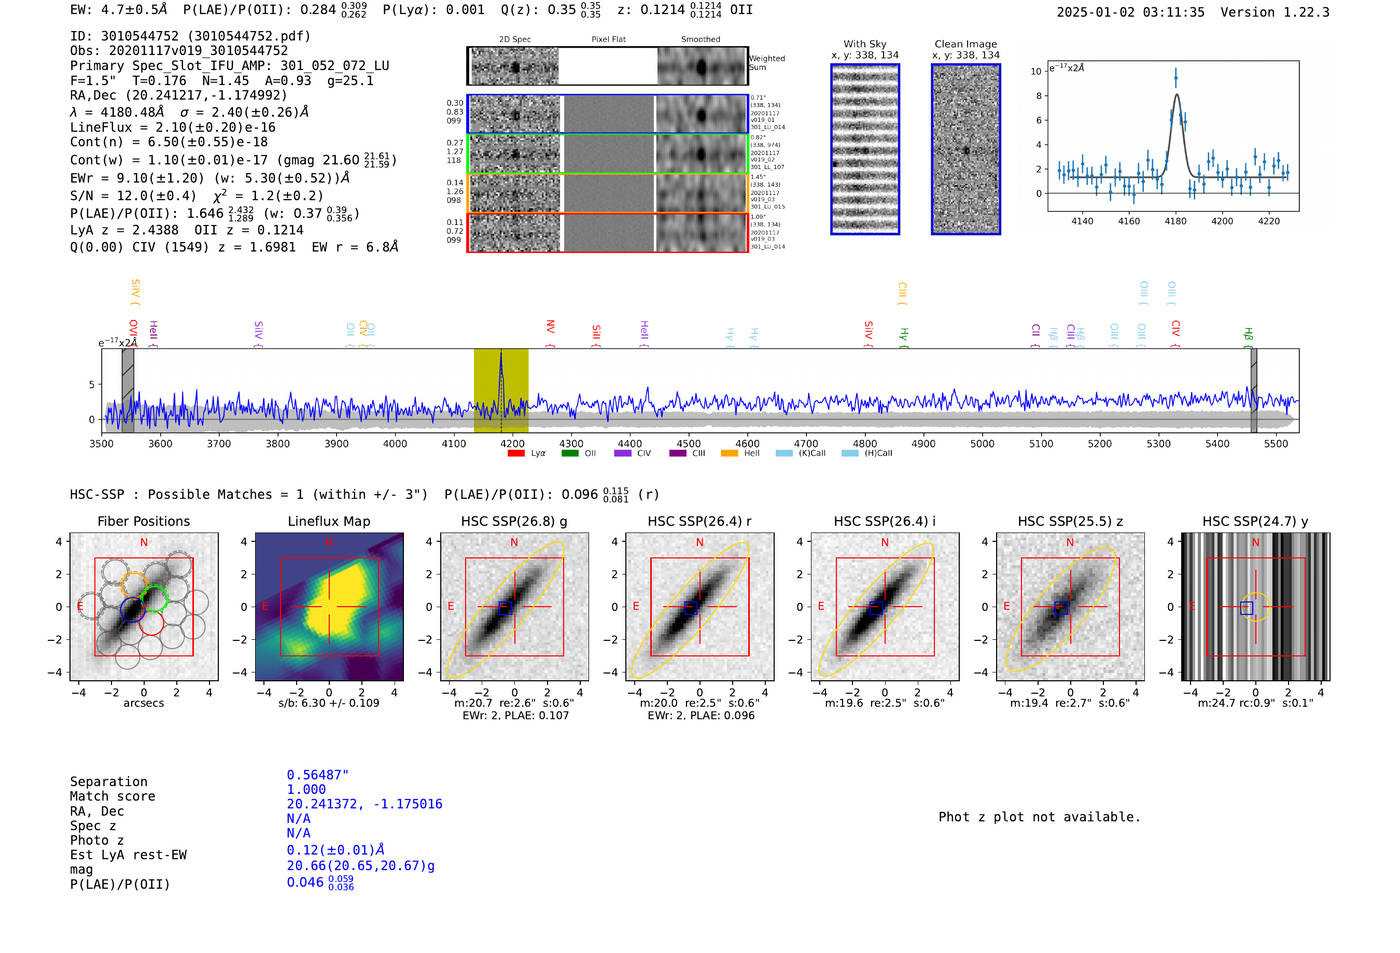
Task: Click the Q(0.00) CIV (1549) line
Action: click(x=234, y=247)
